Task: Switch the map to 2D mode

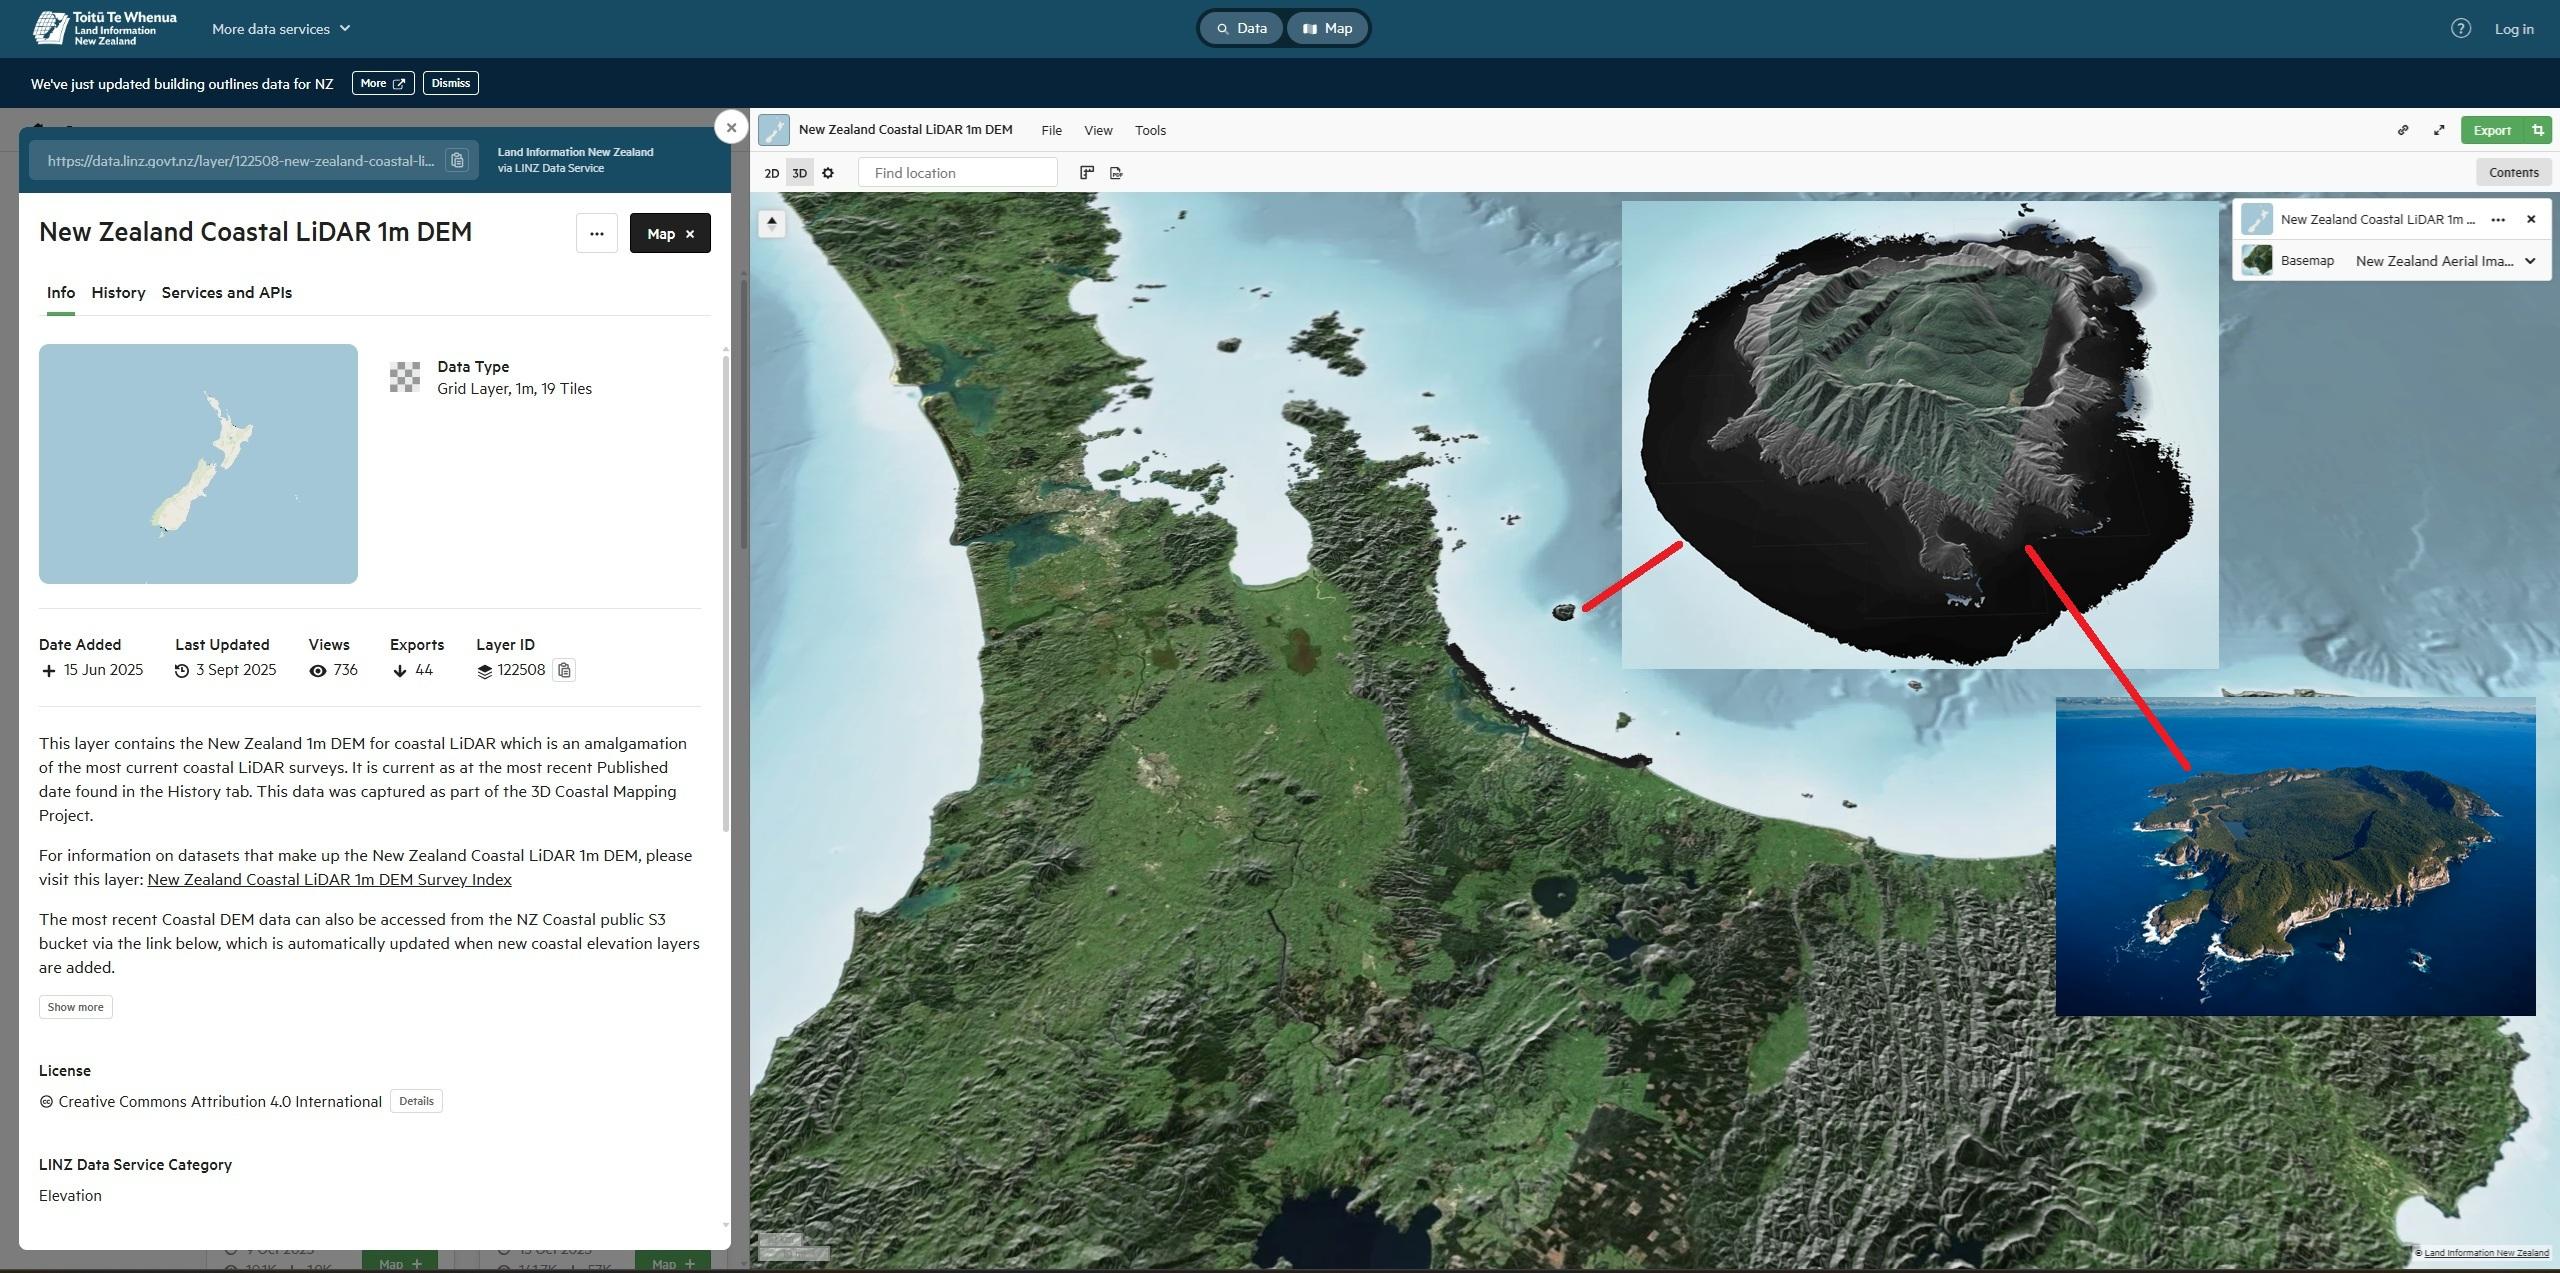Action: [771, 173]
